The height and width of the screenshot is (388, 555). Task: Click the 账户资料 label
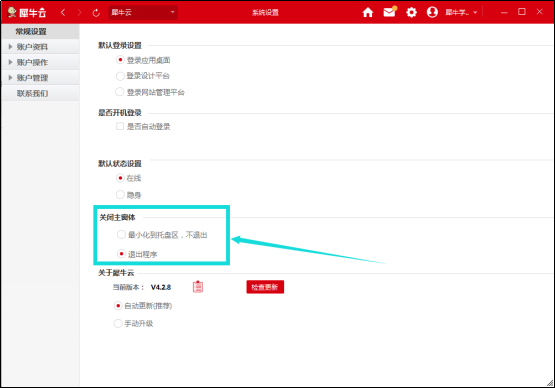(x=32, y=47)
